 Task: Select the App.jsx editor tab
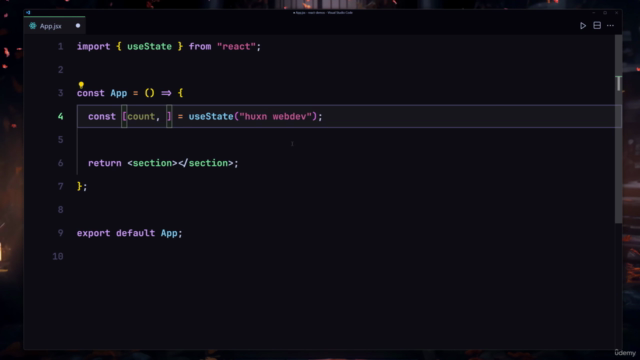[x=55, y=26]
